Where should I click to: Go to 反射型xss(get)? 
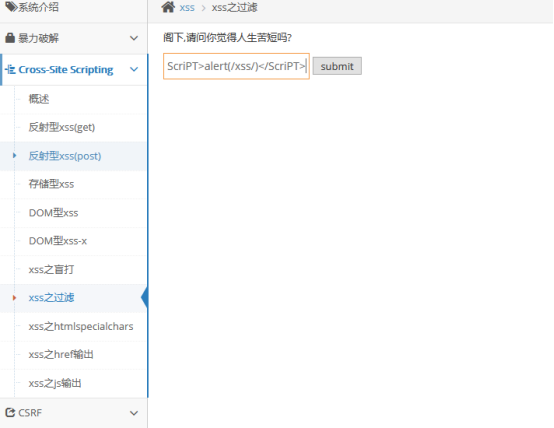pos(62,127)
